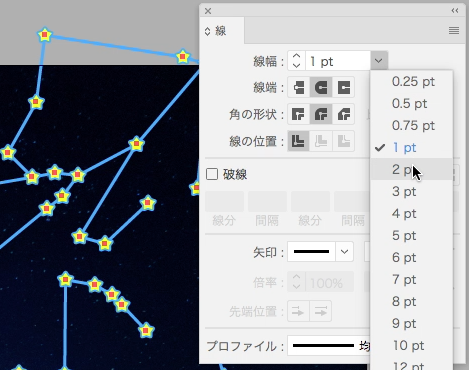Extend arrow tip beyond path end
The height and width of the screenshot is (370, 469).
click(x=298, y=312)
